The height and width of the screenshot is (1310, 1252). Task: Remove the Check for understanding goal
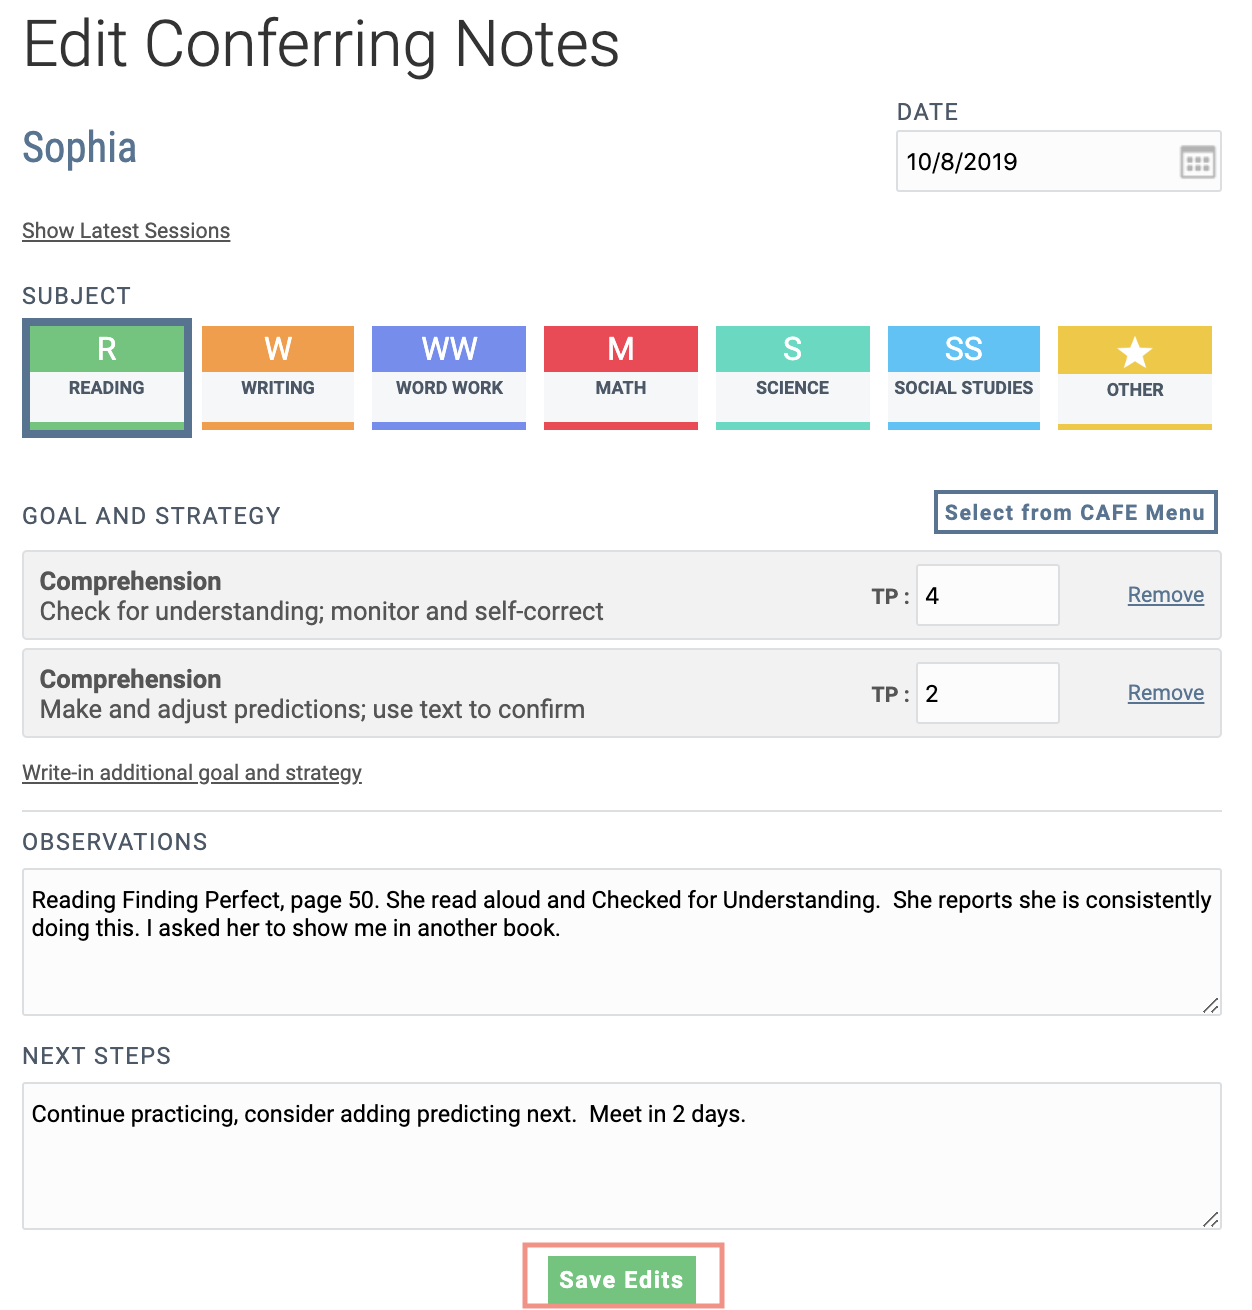[1165, 595]
